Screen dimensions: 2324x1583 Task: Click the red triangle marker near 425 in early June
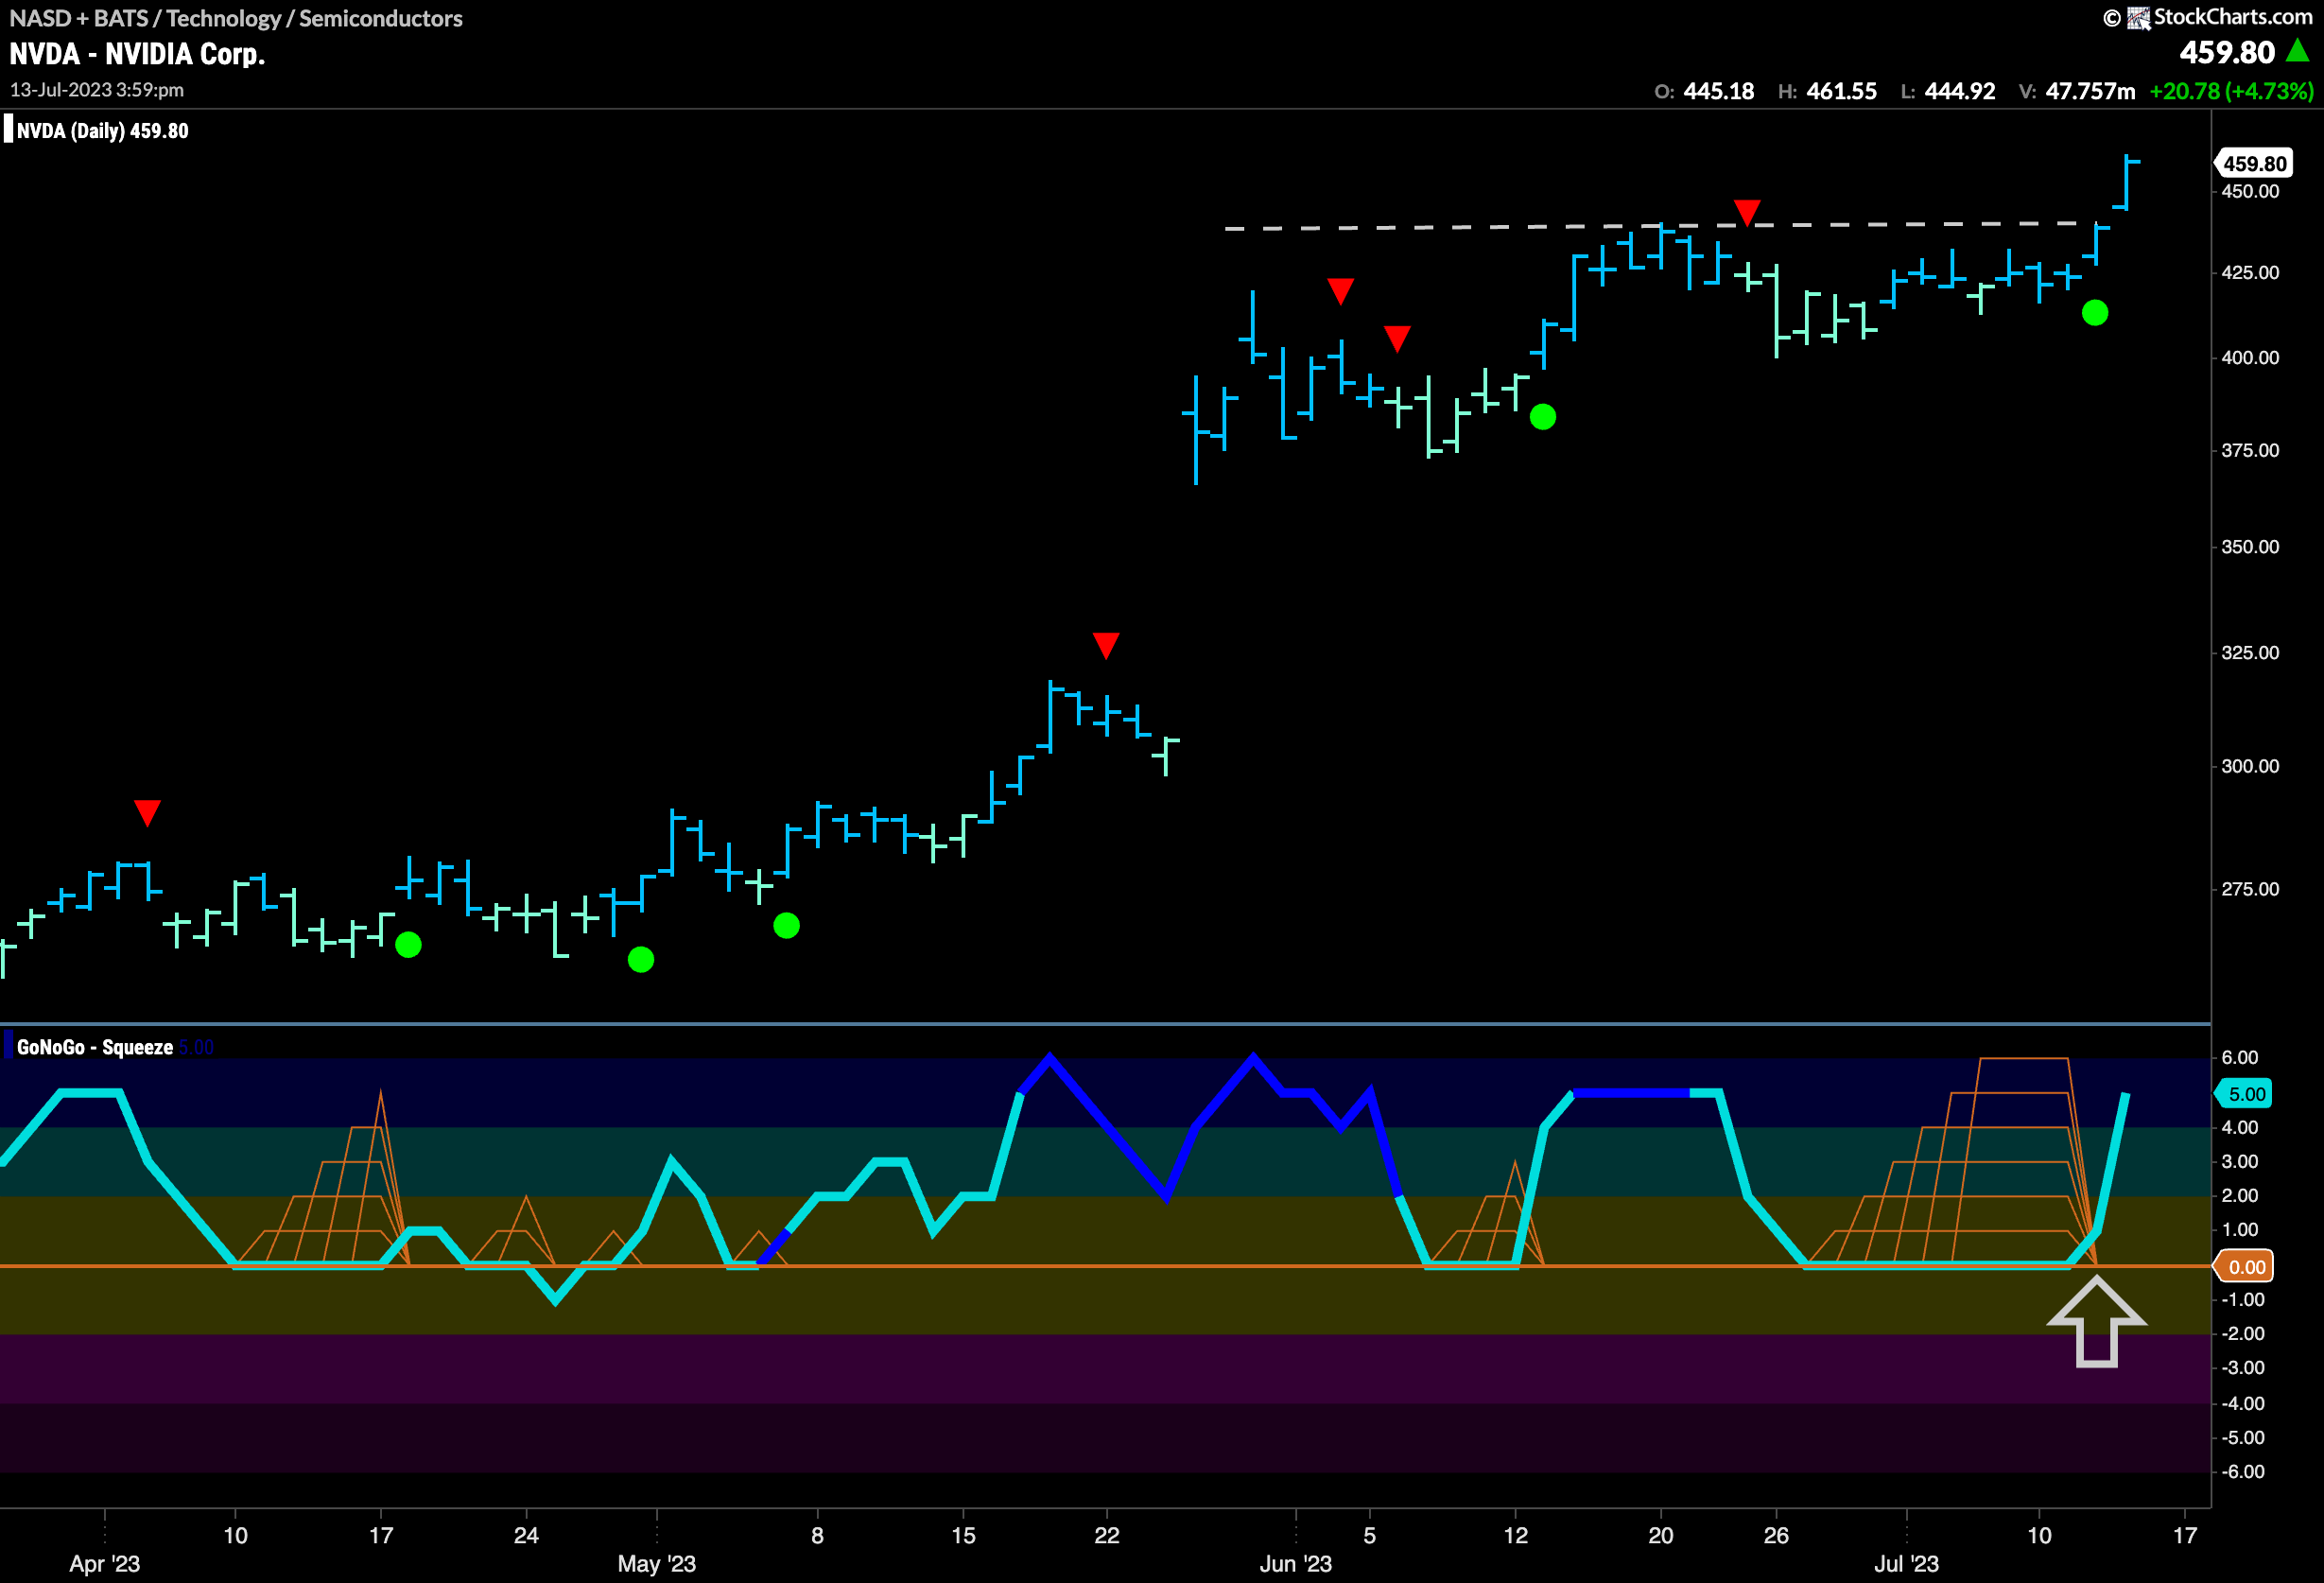coord(1340,291)
